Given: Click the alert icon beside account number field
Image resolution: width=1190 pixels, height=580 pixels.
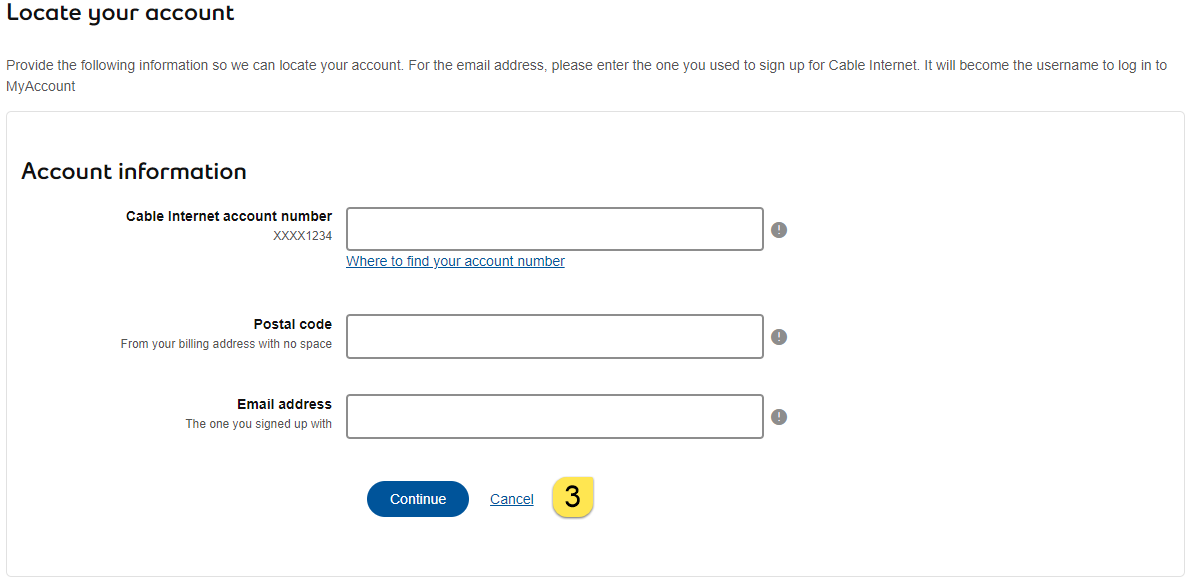Looking at the screenshot, I should pos(779,229).
